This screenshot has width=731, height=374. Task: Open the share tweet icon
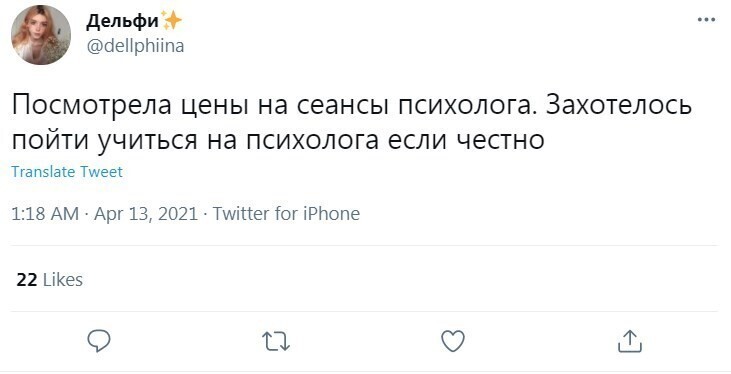pos(630,341)
